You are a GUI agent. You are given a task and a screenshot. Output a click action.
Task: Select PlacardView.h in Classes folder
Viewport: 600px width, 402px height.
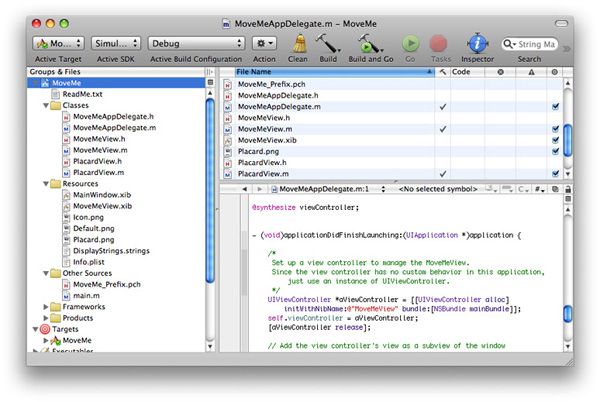[x=97, y=161]
